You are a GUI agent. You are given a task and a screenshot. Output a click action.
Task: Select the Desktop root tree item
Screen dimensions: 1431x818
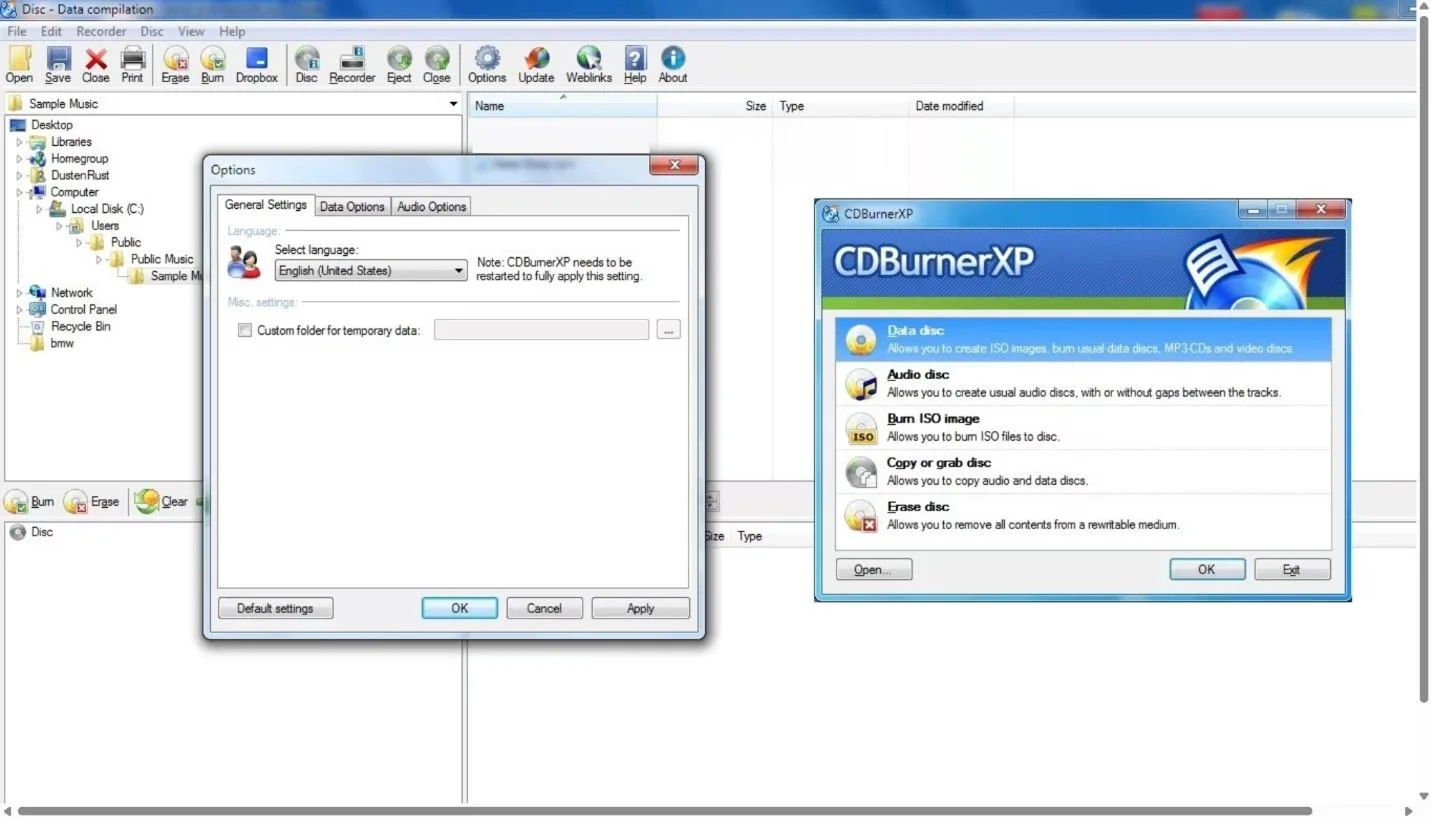[x=51, y=125]
